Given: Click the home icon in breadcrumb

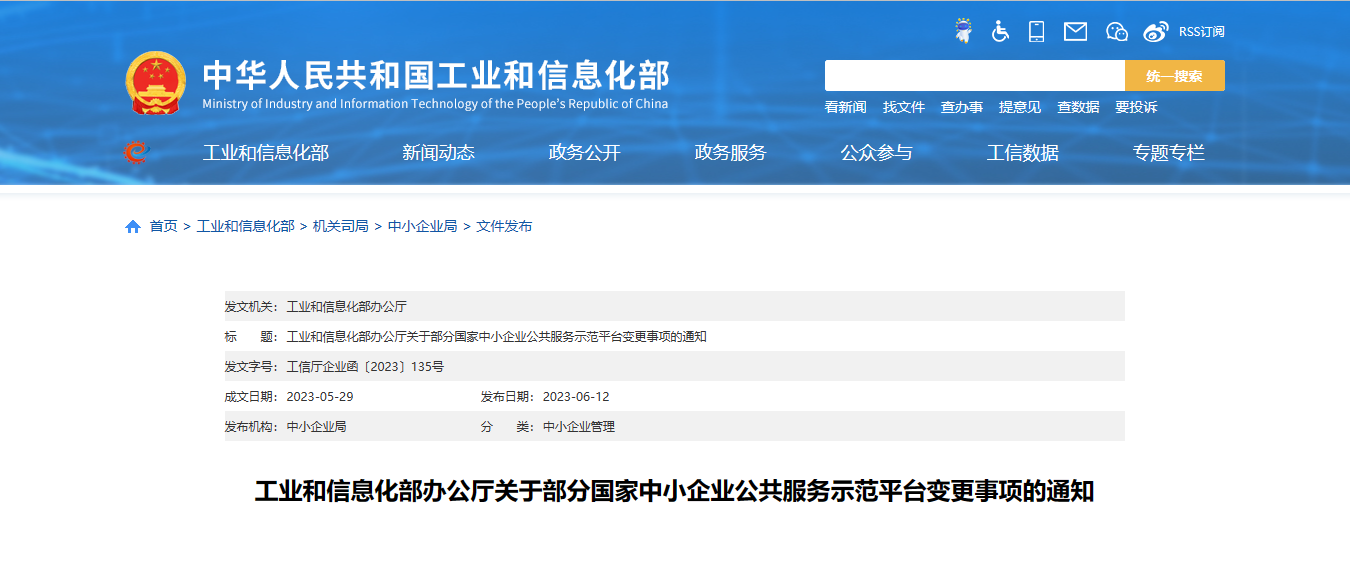Looking at the screenshot, I should point(133,227).
